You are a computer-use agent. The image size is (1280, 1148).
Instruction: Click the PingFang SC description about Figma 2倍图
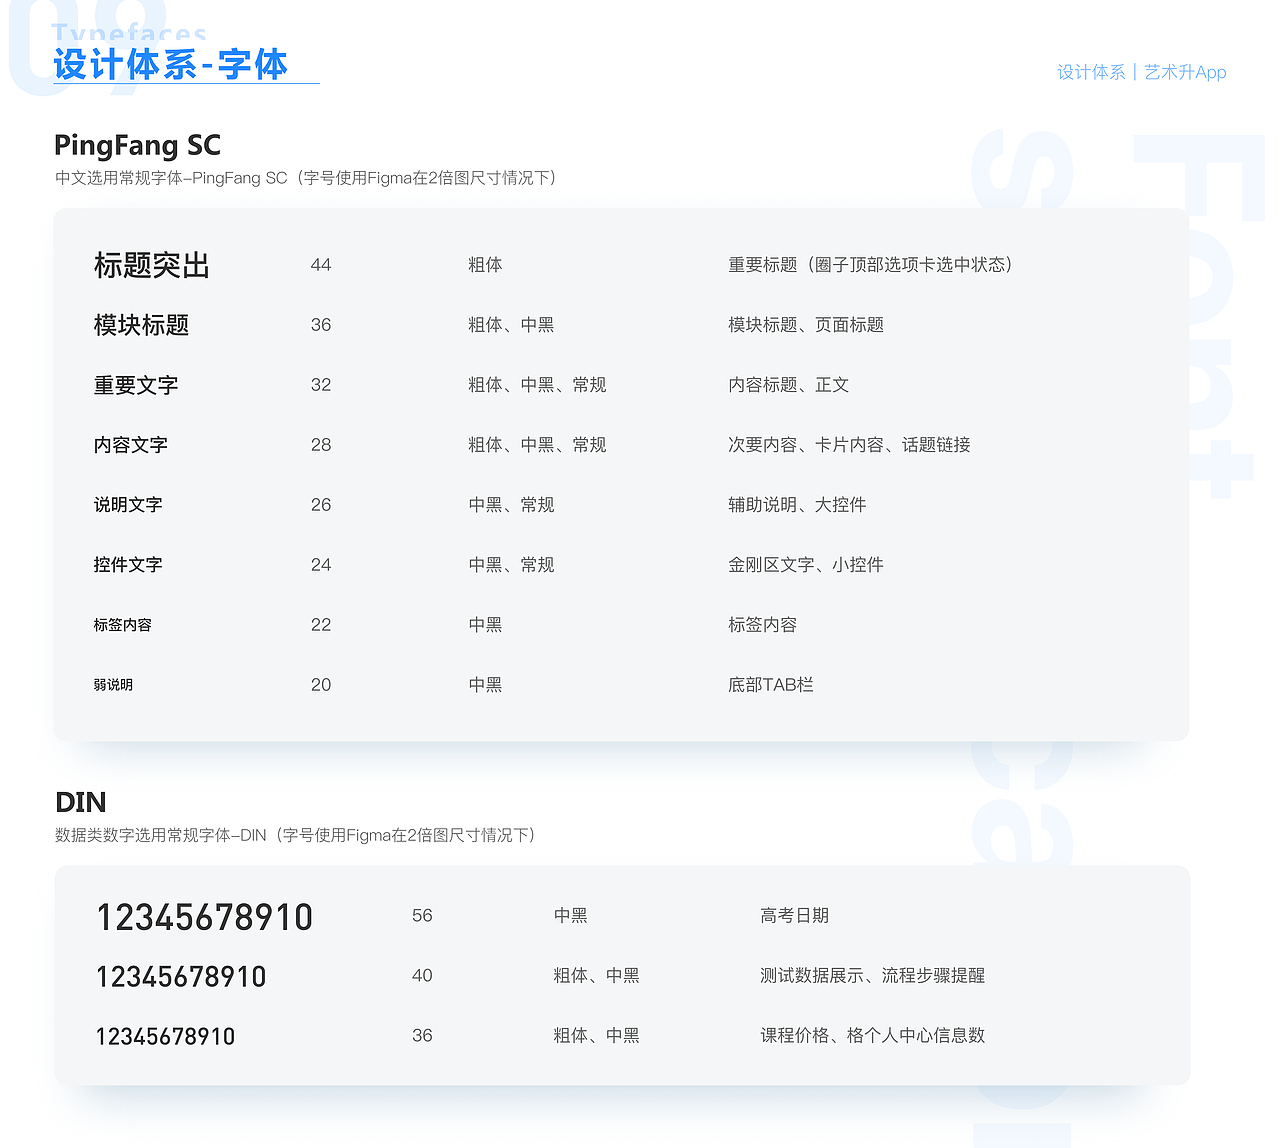305,177
